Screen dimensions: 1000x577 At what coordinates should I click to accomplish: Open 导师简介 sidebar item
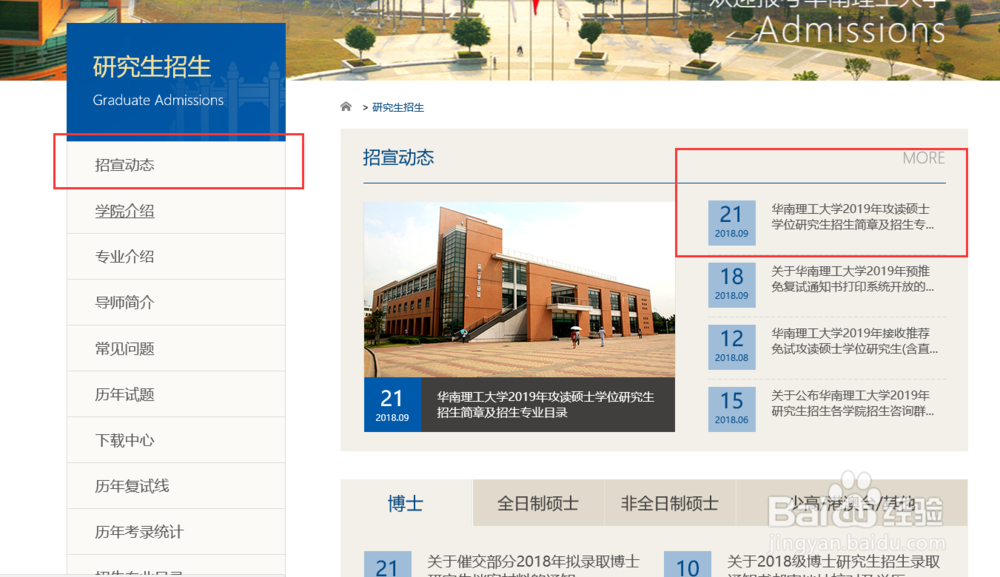pyautogui.click(x=176, y=303)
